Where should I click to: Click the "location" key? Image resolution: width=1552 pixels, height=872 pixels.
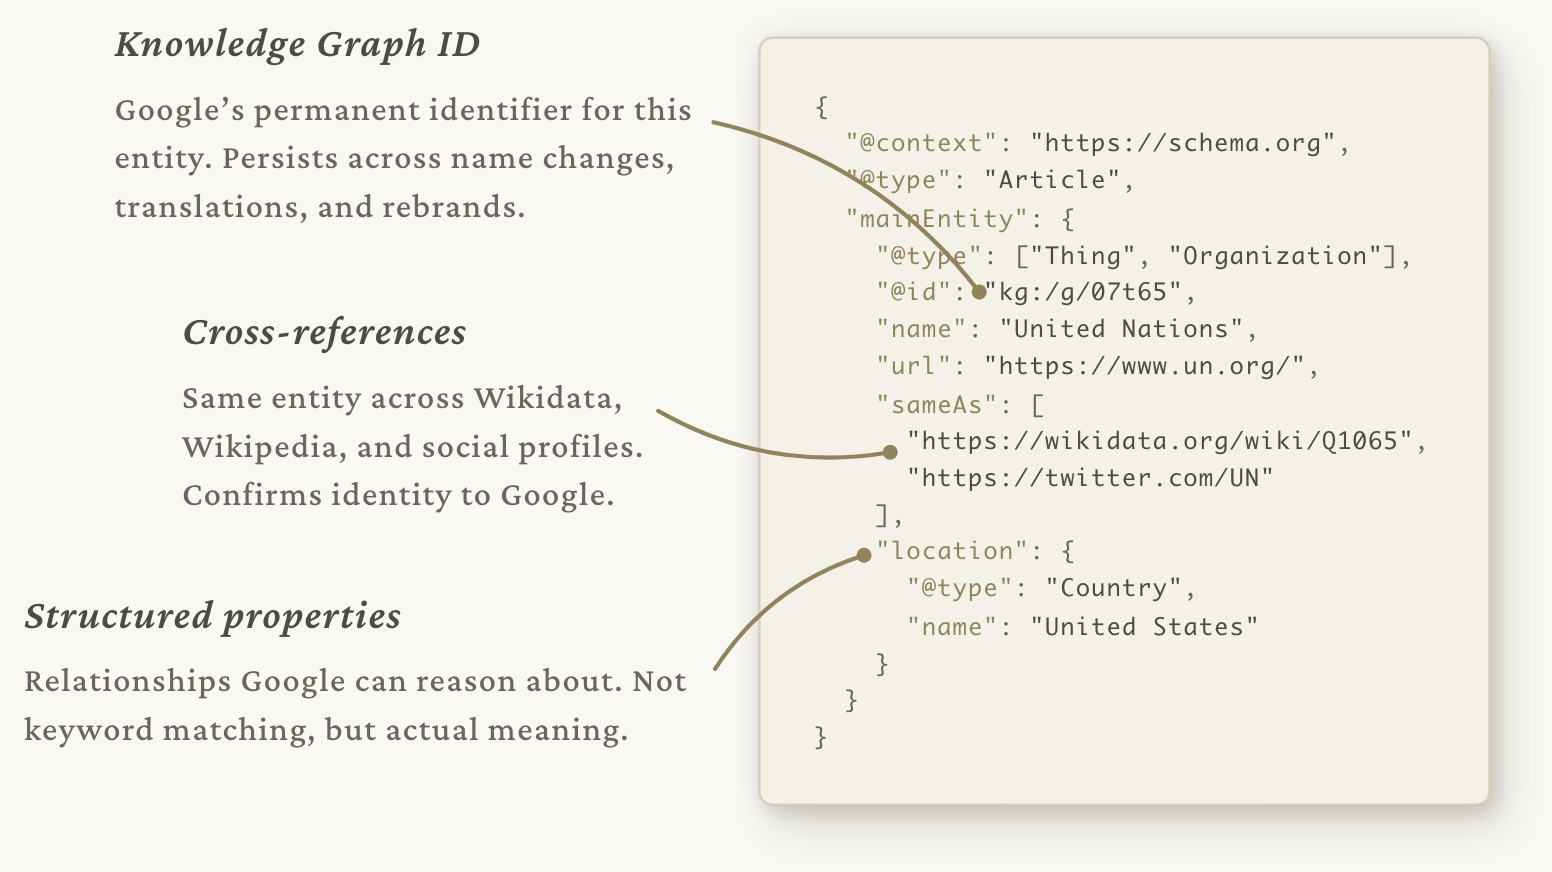953,551
